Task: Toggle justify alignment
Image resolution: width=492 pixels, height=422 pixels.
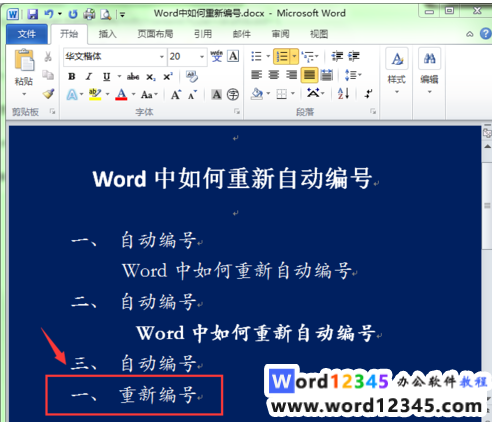Action: pos(309,75)
